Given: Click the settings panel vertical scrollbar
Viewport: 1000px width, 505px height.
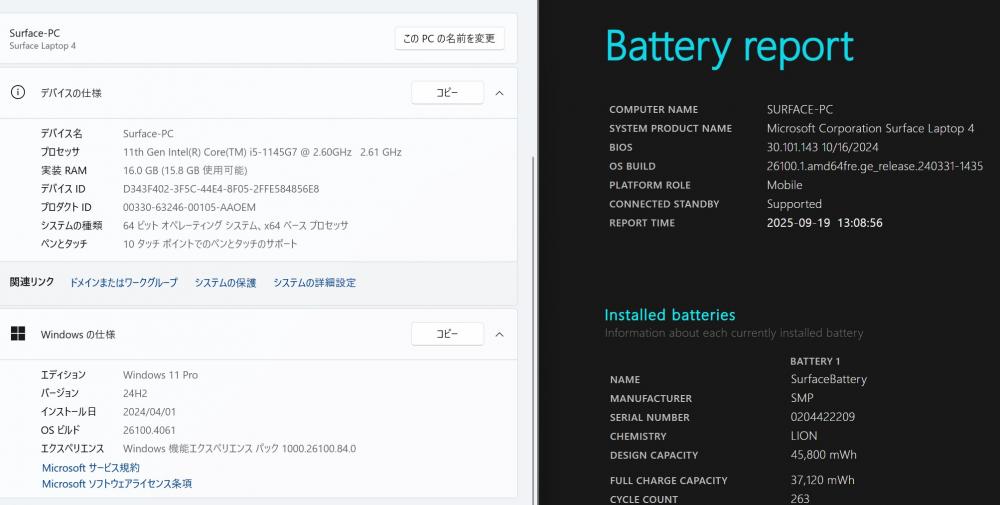Looking at the screenshot, I should click(x=534, y=250).
